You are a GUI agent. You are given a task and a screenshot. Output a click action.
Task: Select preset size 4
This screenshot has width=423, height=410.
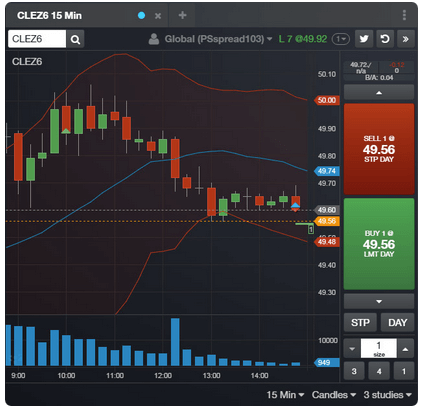click(379, 371)
